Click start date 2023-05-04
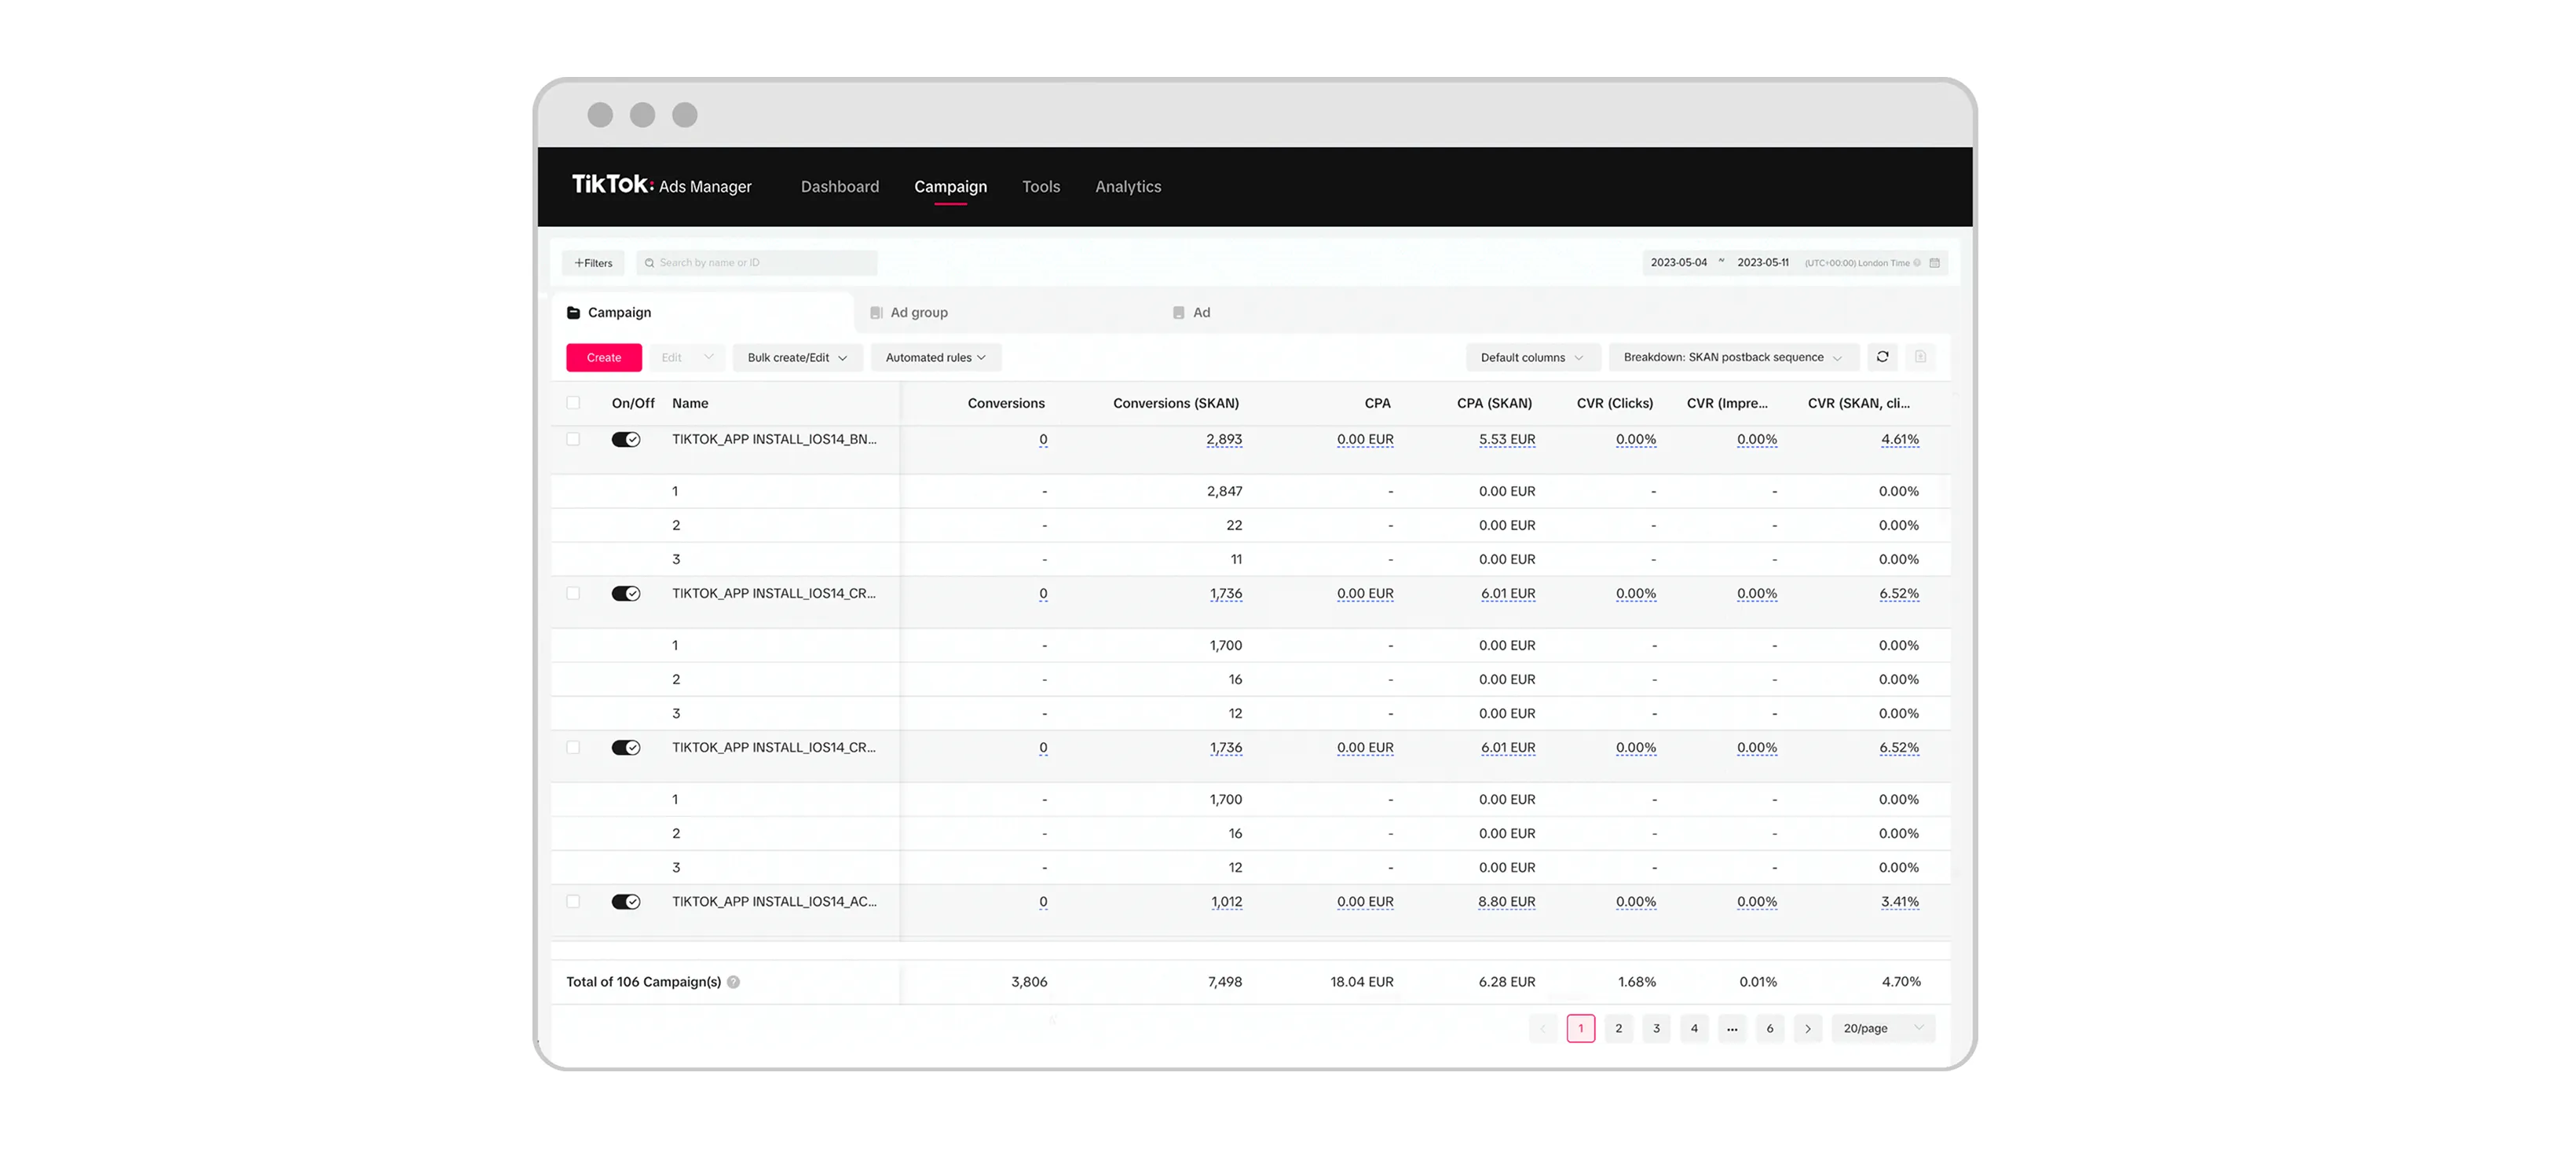The image size is (2576, 1153). (x=1679, y=263)
